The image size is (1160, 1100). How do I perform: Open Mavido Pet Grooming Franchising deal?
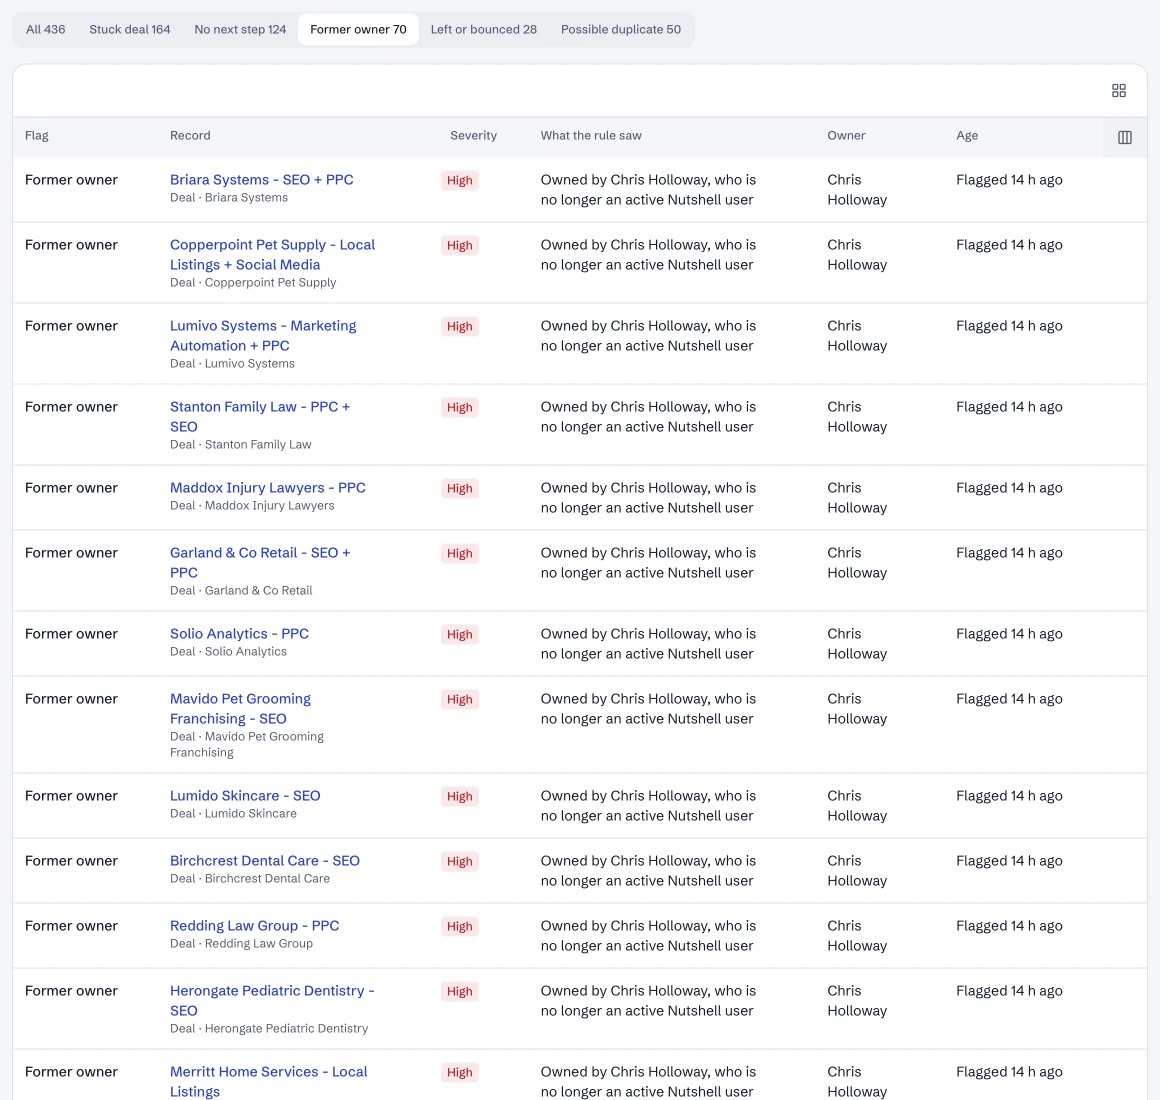(x=240, y=709)
